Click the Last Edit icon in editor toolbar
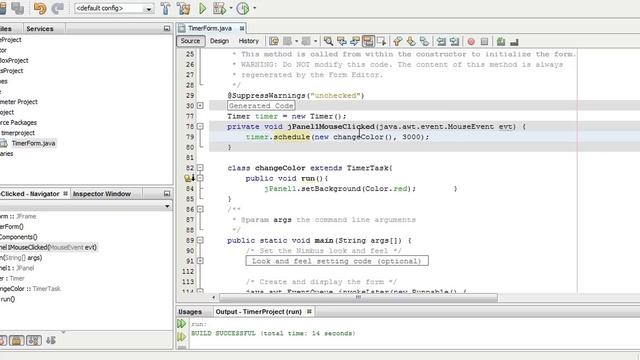 pyautogui.click(x=274, y=41)
